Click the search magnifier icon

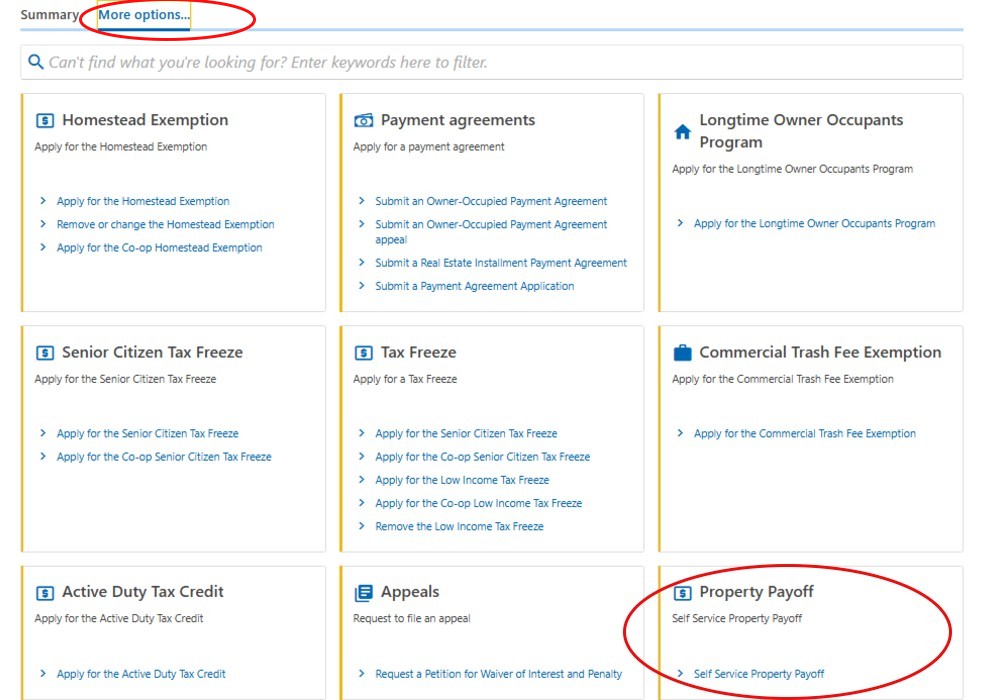(36, 62)
